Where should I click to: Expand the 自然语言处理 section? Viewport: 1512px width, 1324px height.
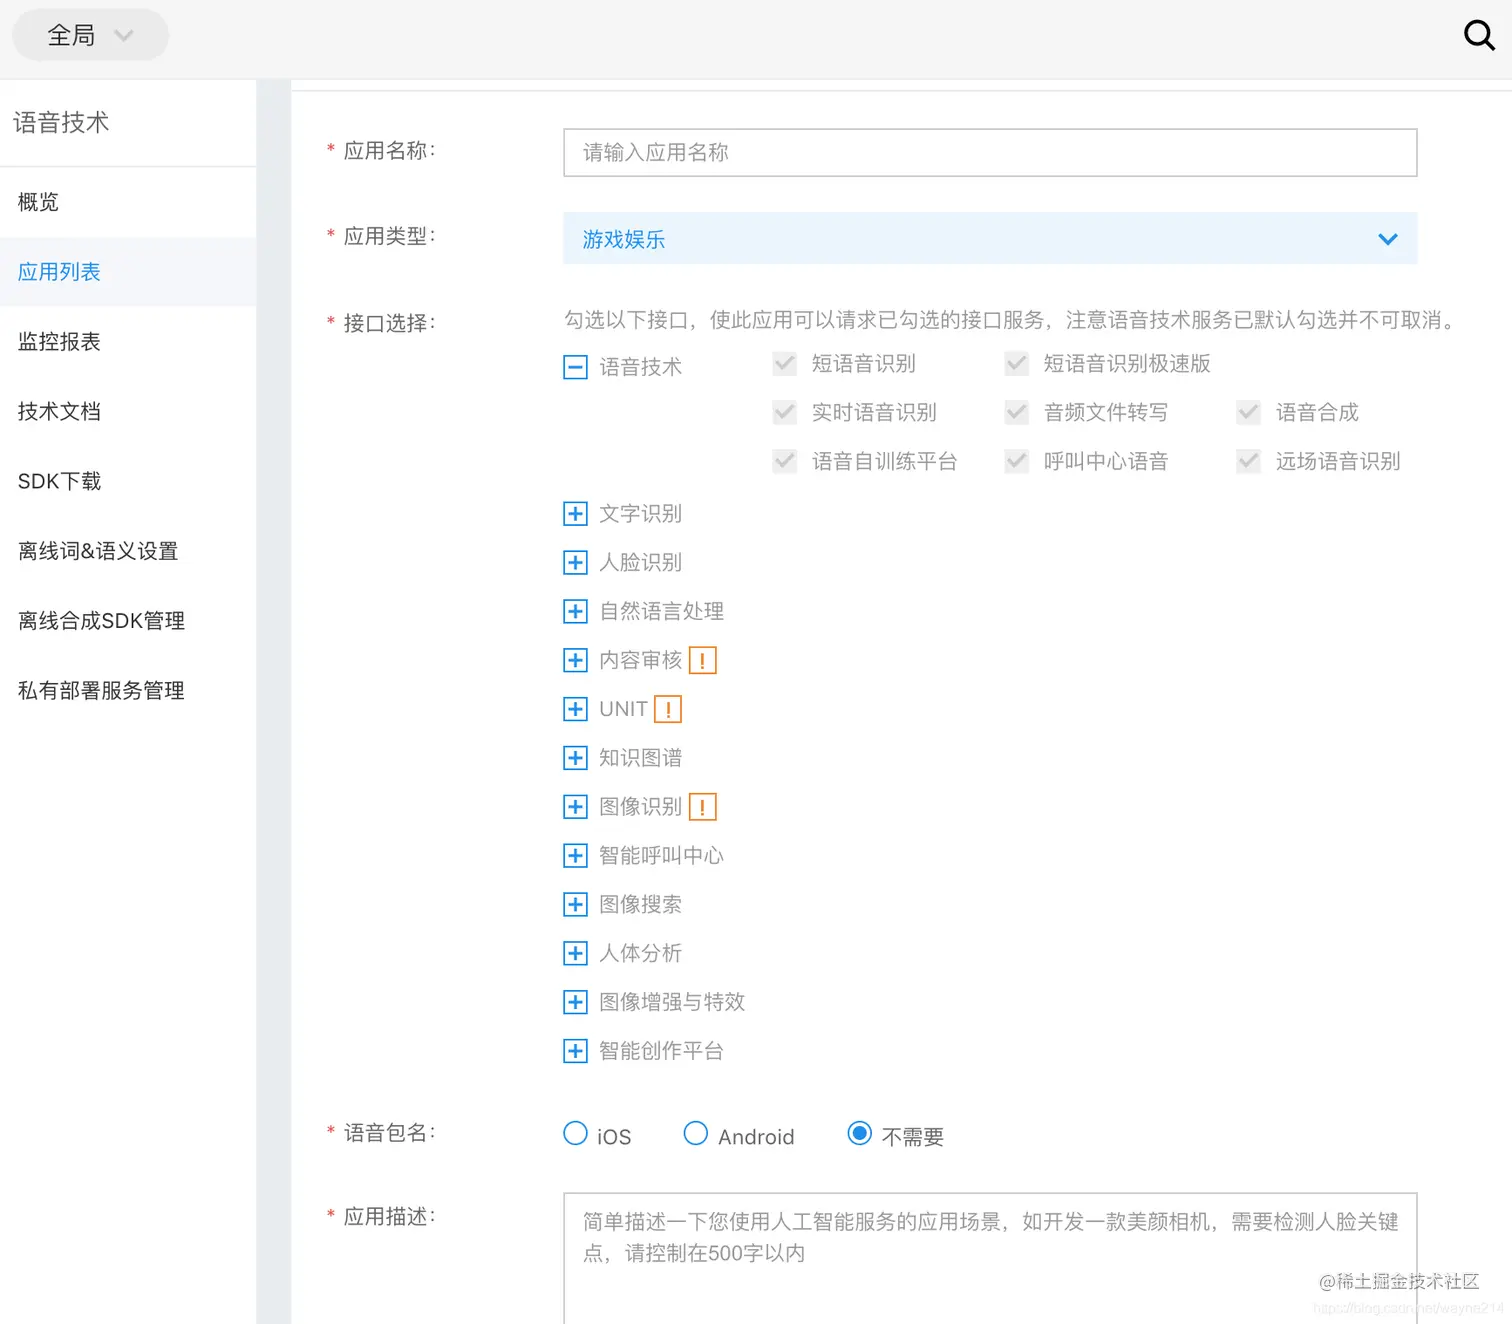coord(575,611)
